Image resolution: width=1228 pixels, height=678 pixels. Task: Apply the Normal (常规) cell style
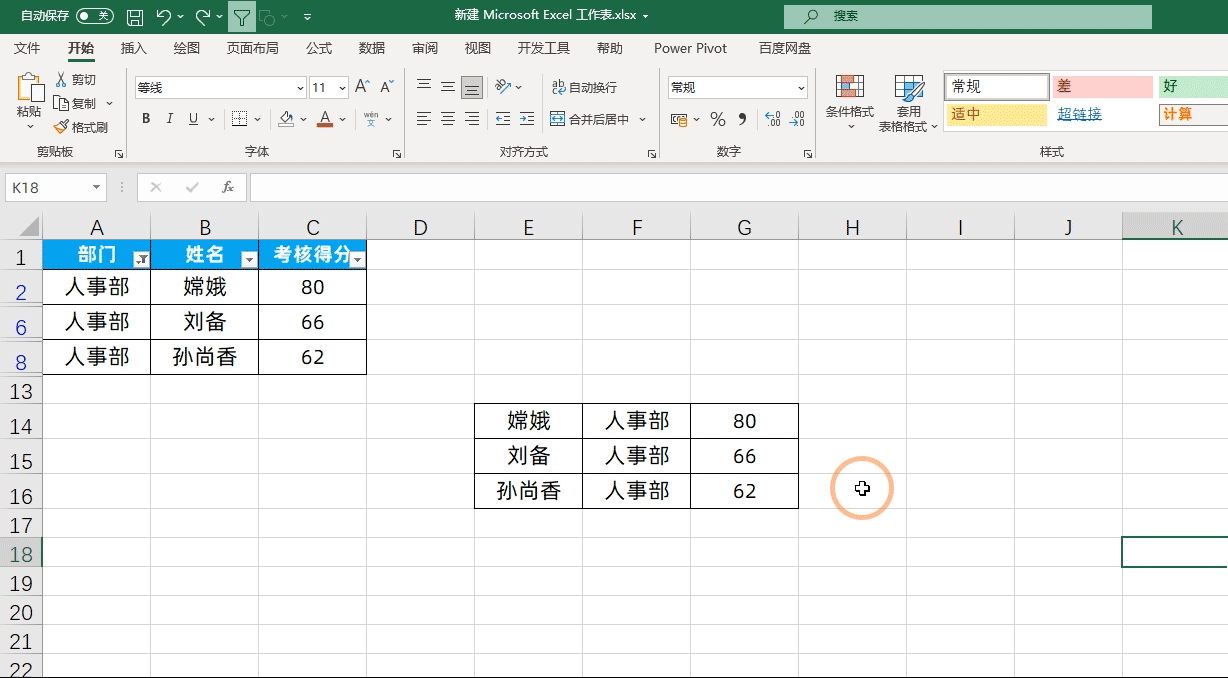tap(997, 87)
